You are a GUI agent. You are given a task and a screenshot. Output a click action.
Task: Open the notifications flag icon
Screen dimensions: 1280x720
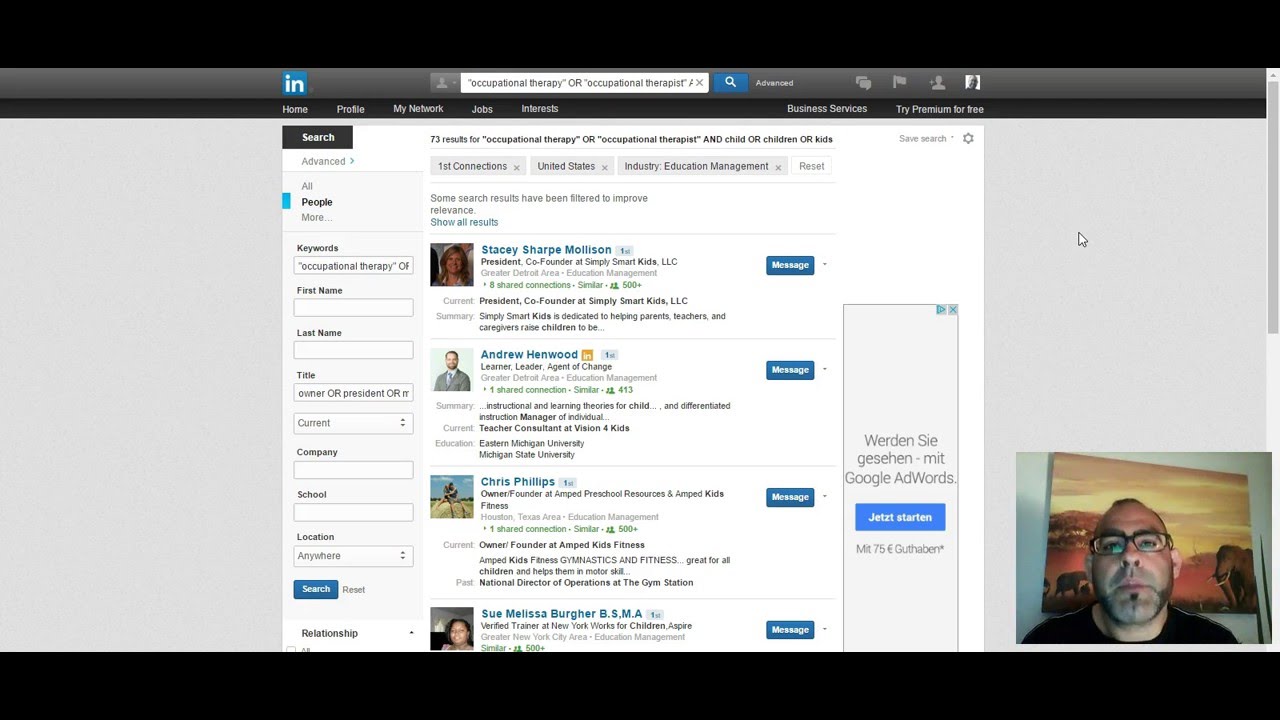(899, 83)
